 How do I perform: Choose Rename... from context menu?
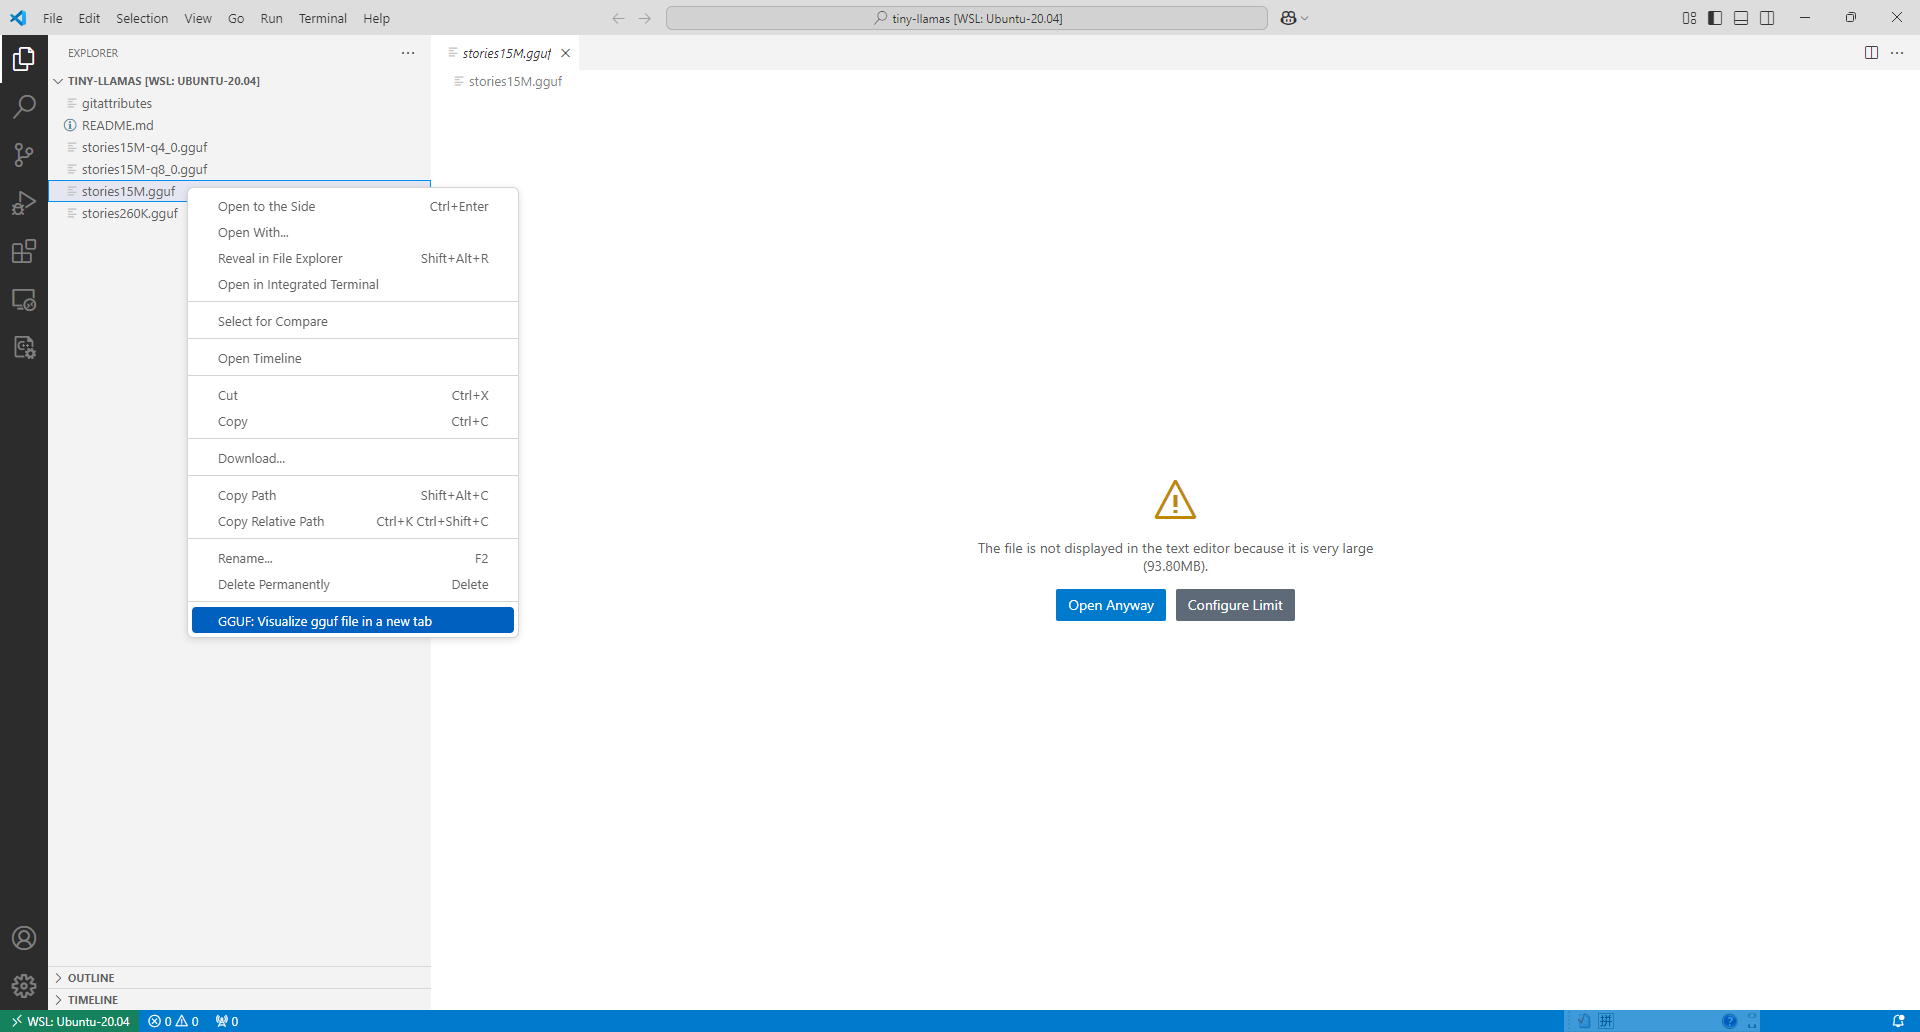pyautogui.click(x=353, y=559)
